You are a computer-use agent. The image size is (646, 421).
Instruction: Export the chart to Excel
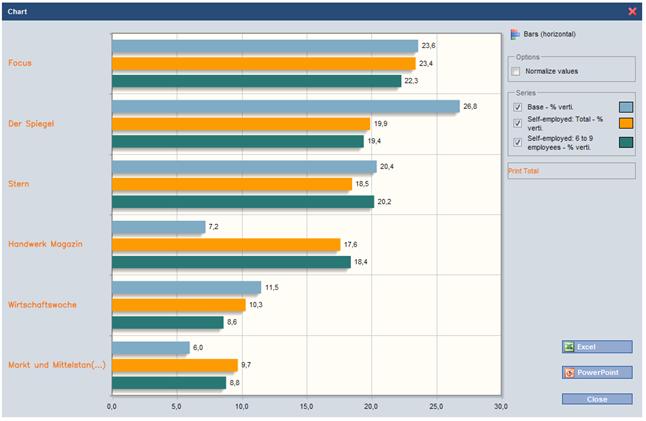tap(597, 347)
